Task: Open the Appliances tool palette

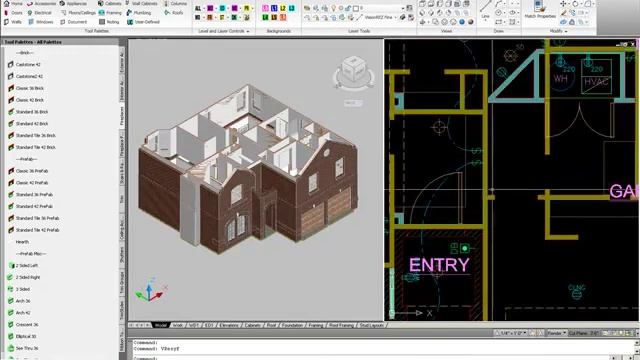Action: point(73,3)
